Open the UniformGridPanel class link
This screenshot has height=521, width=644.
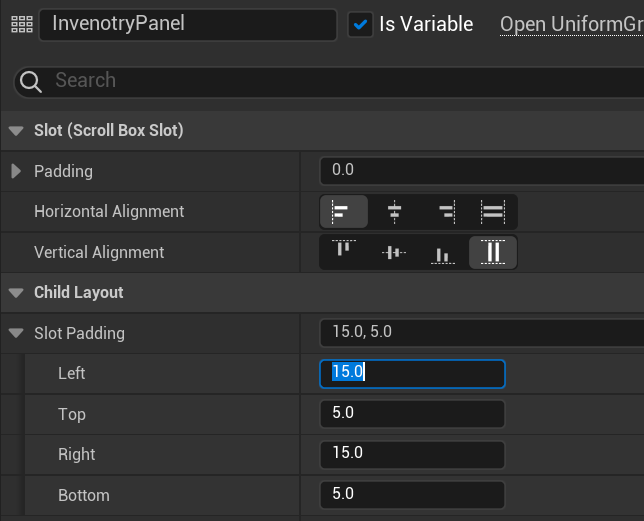[571, 25]
